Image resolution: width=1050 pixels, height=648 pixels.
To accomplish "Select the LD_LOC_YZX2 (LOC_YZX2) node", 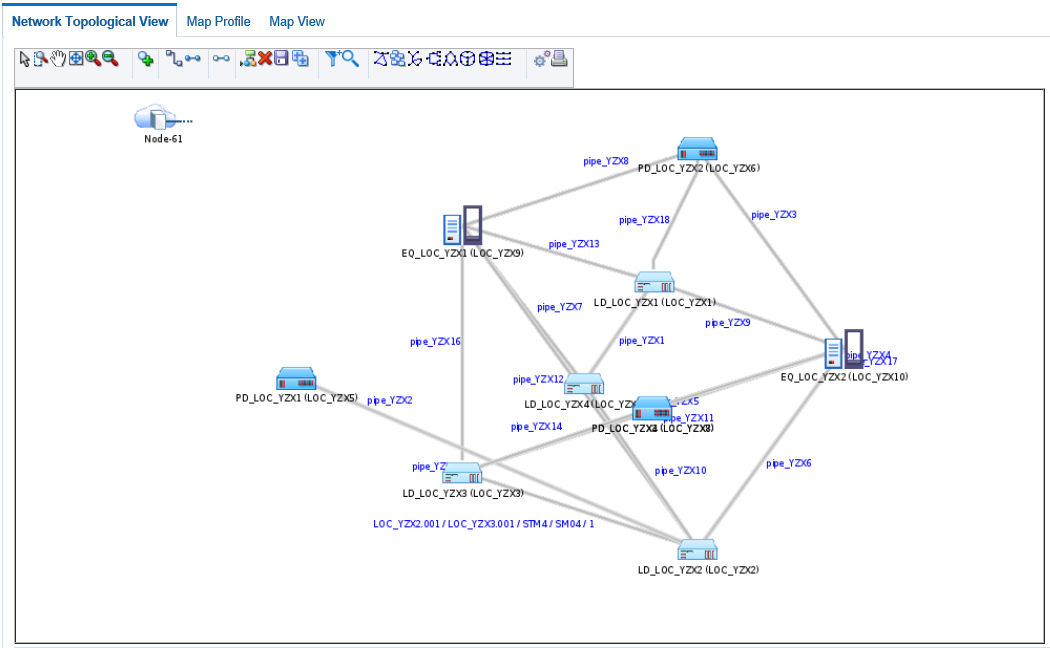I will pos(698,550).
